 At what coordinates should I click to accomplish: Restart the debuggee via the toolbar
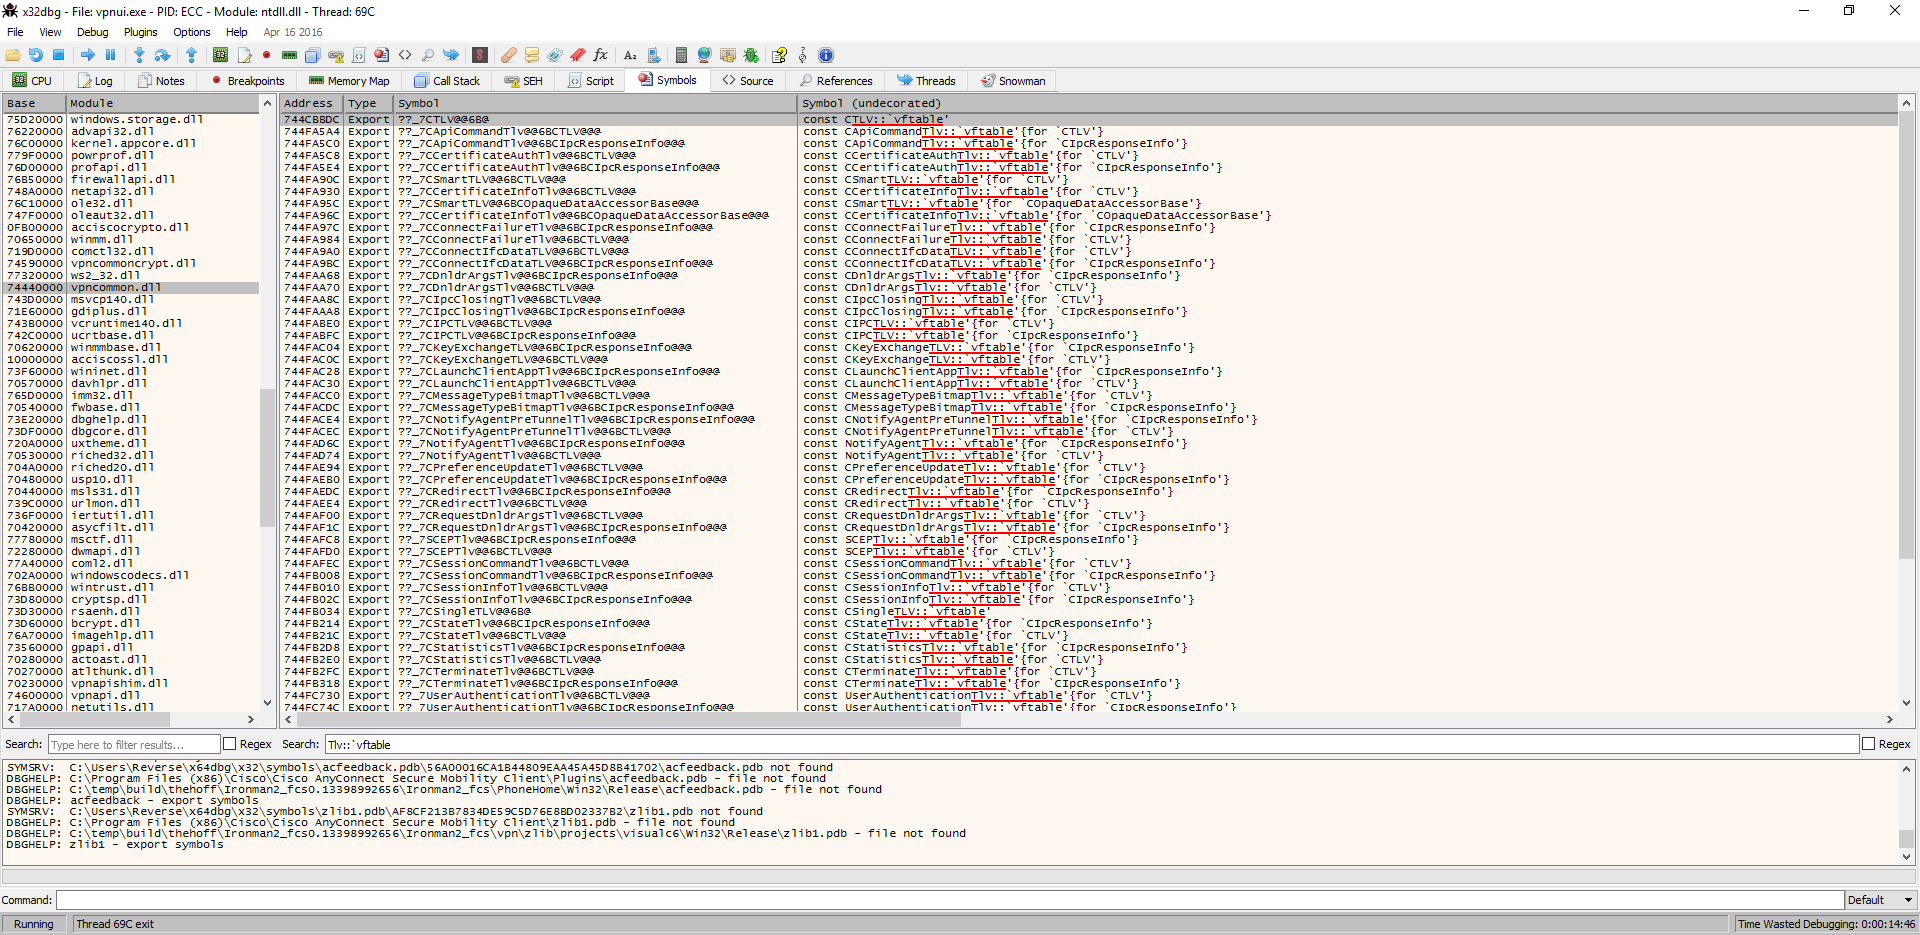point(36,55)
